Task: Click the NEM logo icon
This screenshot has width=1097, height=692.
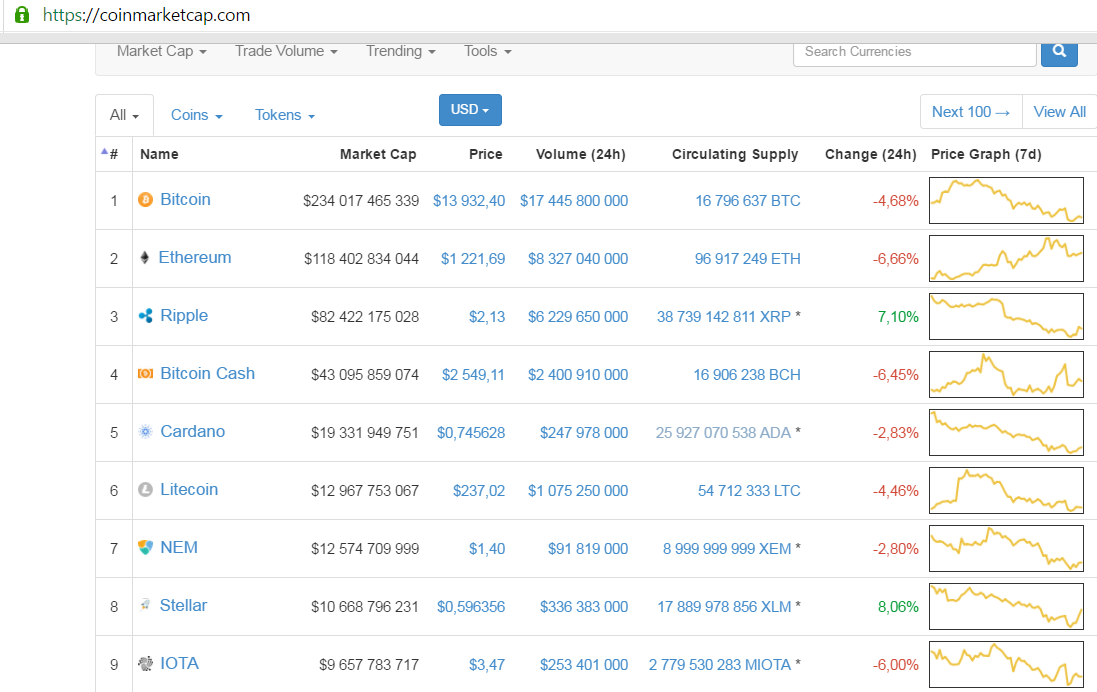Action: point(145,548)
